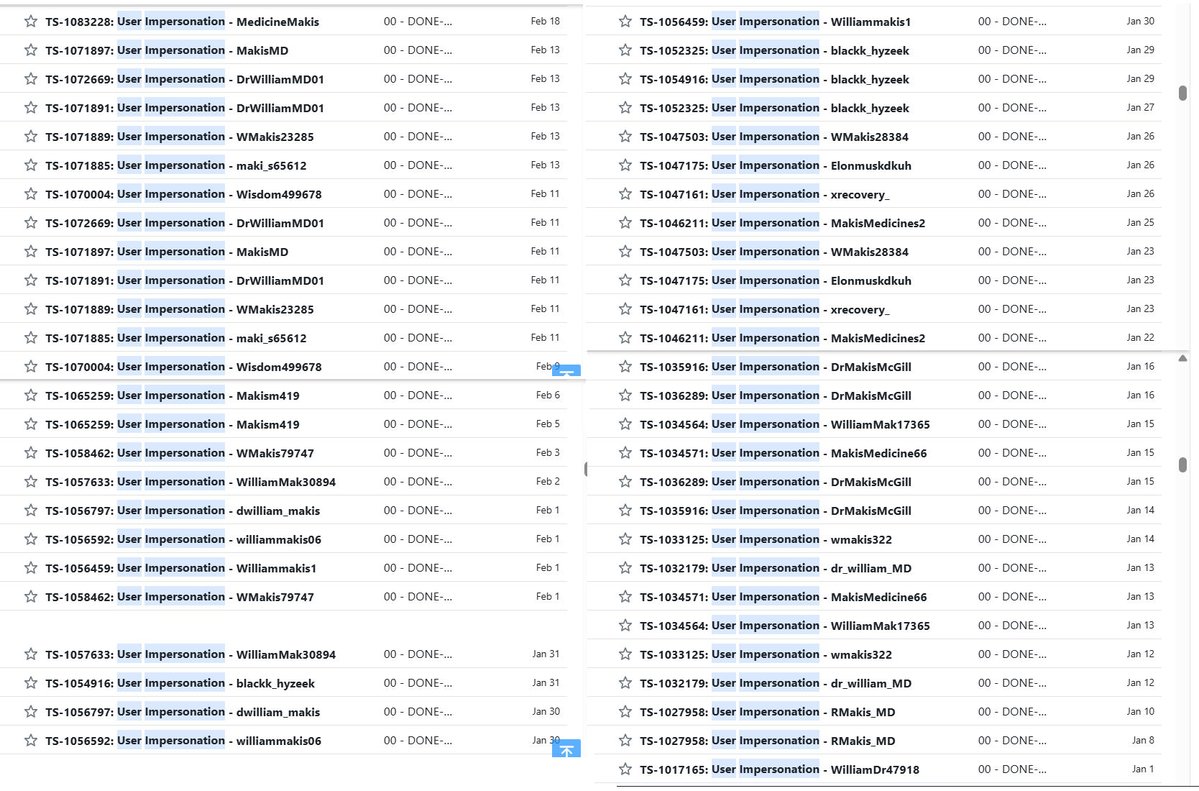This screenshot has height=791, width=1199.
Task: Open the TS-1071891 DrWilliamMD01 email from Feb 13
Action: (x=284, y=108)
